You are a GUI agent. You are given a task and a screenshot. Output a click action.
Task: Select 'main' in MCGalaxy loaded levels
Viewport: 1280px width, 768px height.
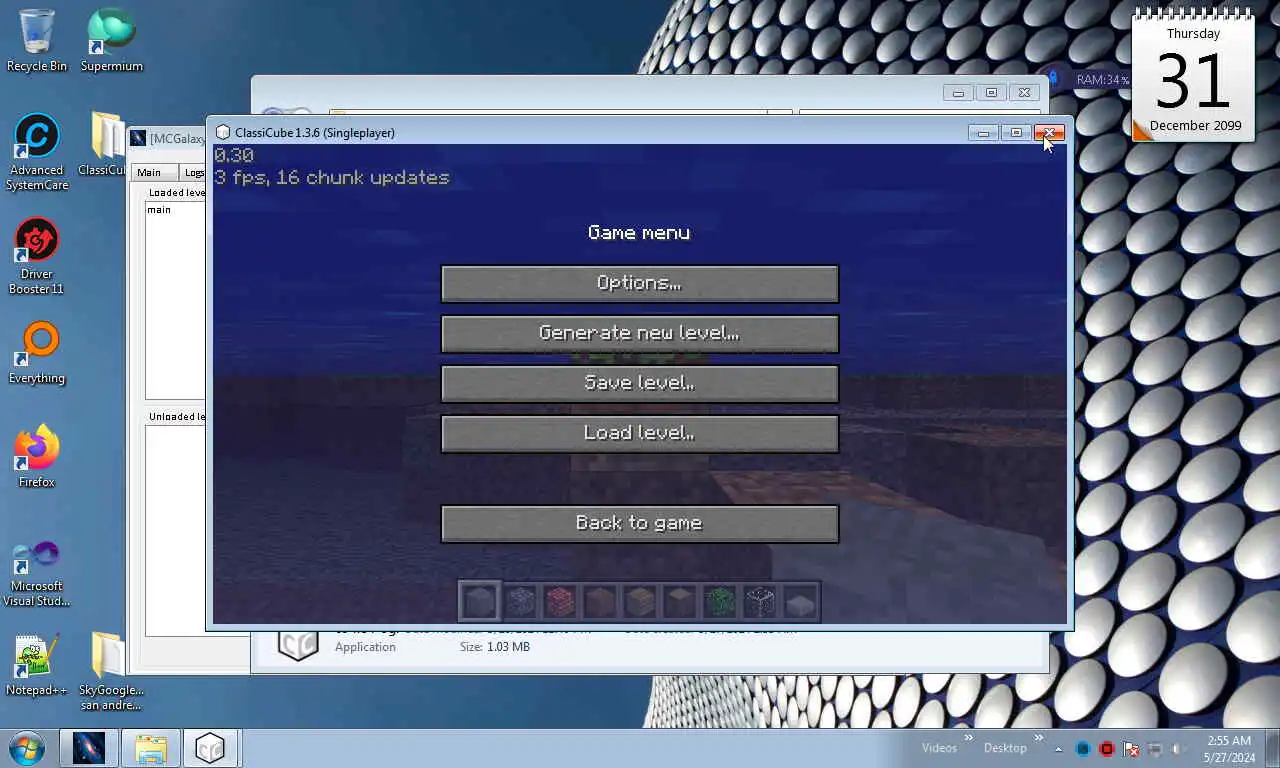(159, 210)
